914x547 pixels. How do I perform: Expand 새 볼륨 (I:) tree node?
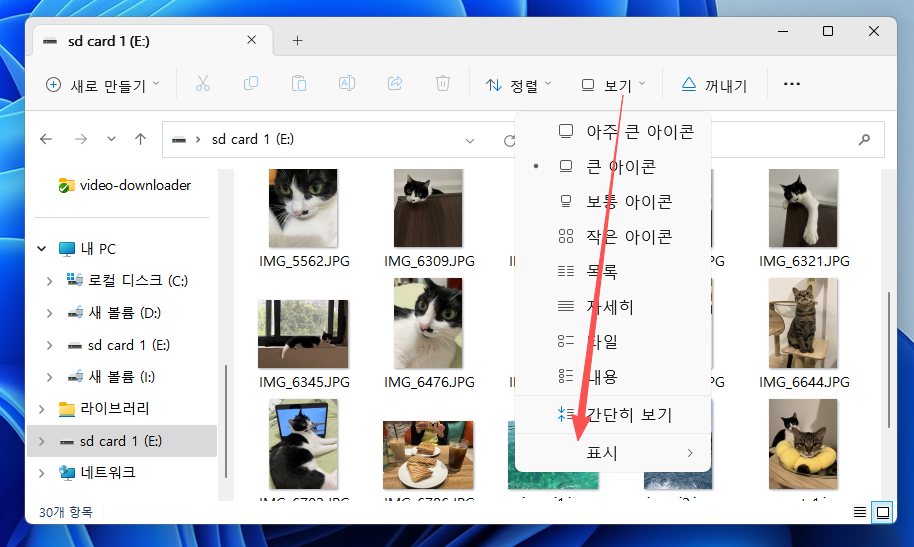coord(50,377)
